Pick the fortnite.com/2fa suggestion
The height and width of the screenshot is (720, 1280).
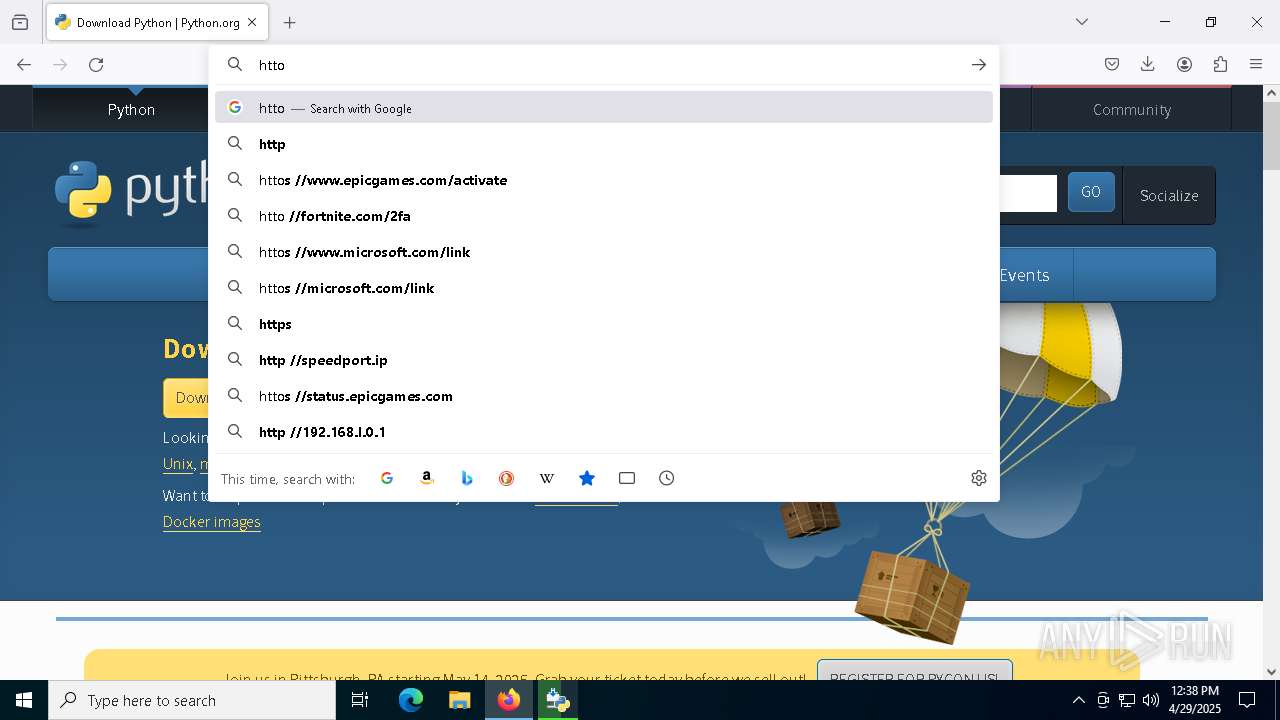pyautogui.click(x=604, y=216)
